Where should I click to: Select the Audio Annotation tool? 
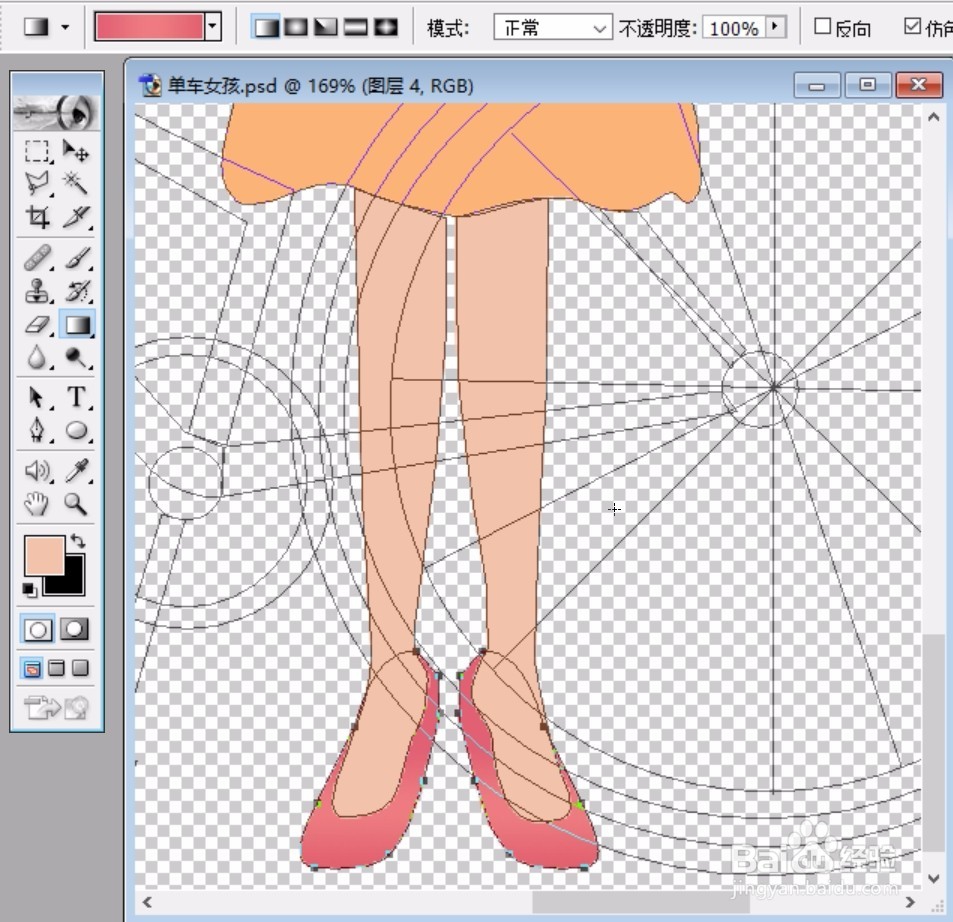pyautogui.click(x=37, y=470)
